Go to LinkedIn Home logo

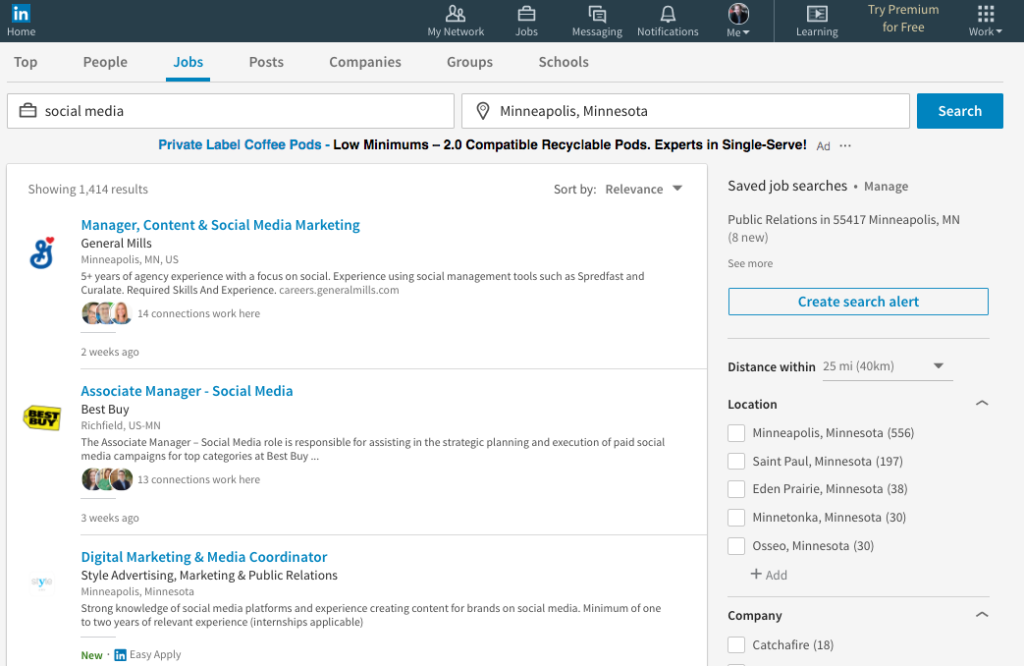[x=21, y=13]
